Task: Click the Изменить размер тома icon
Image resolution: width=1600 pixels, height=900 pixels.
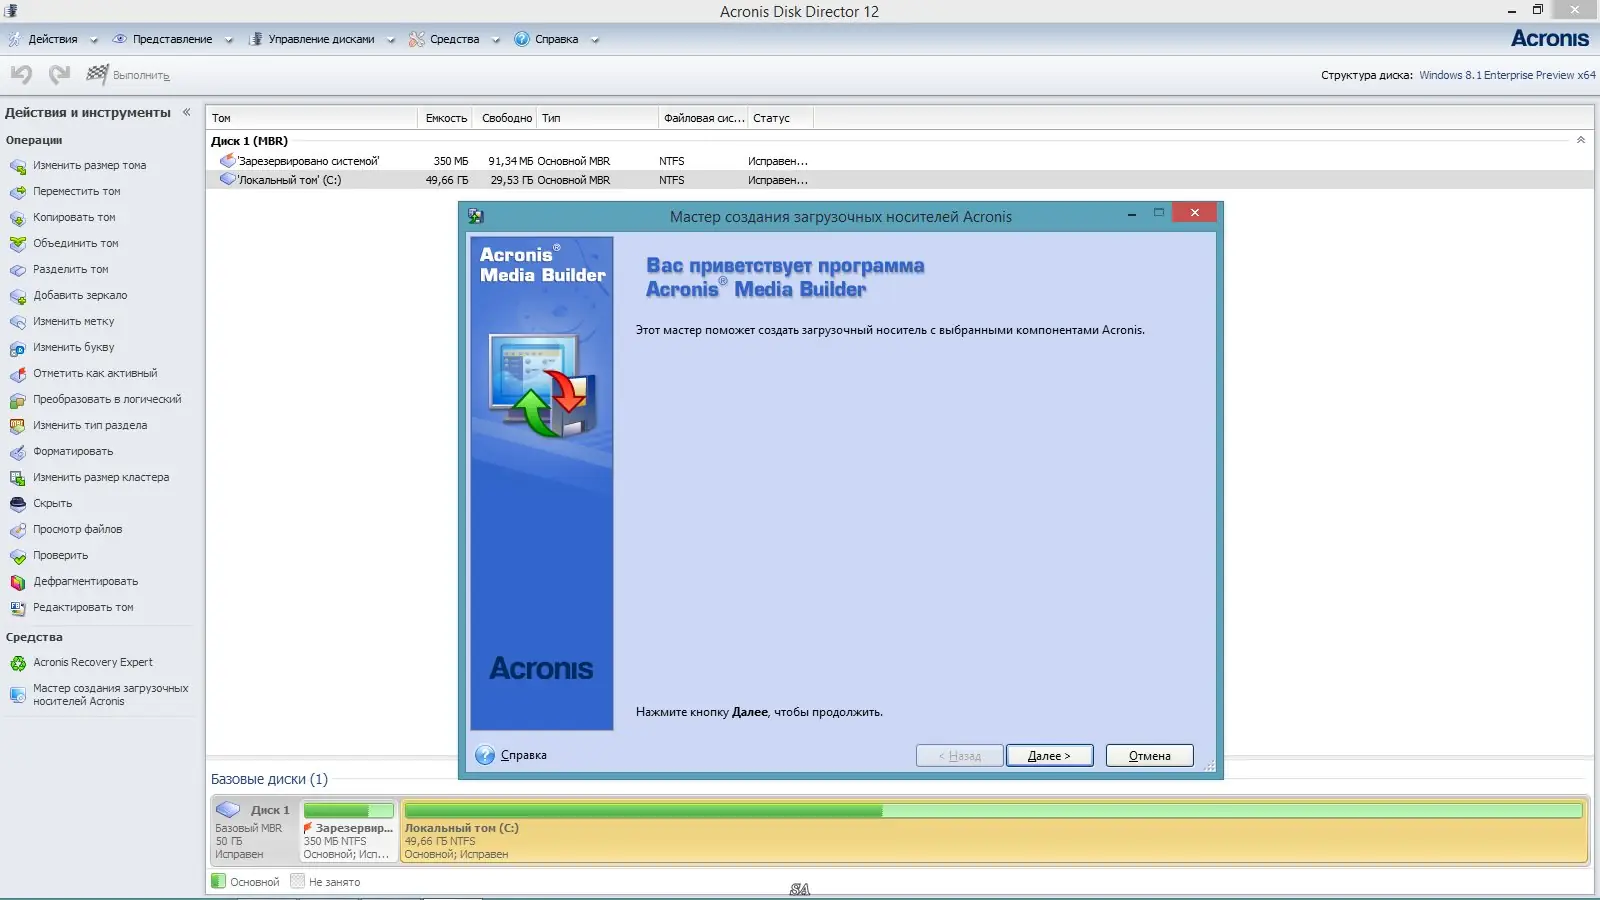Action: point(18,166)
